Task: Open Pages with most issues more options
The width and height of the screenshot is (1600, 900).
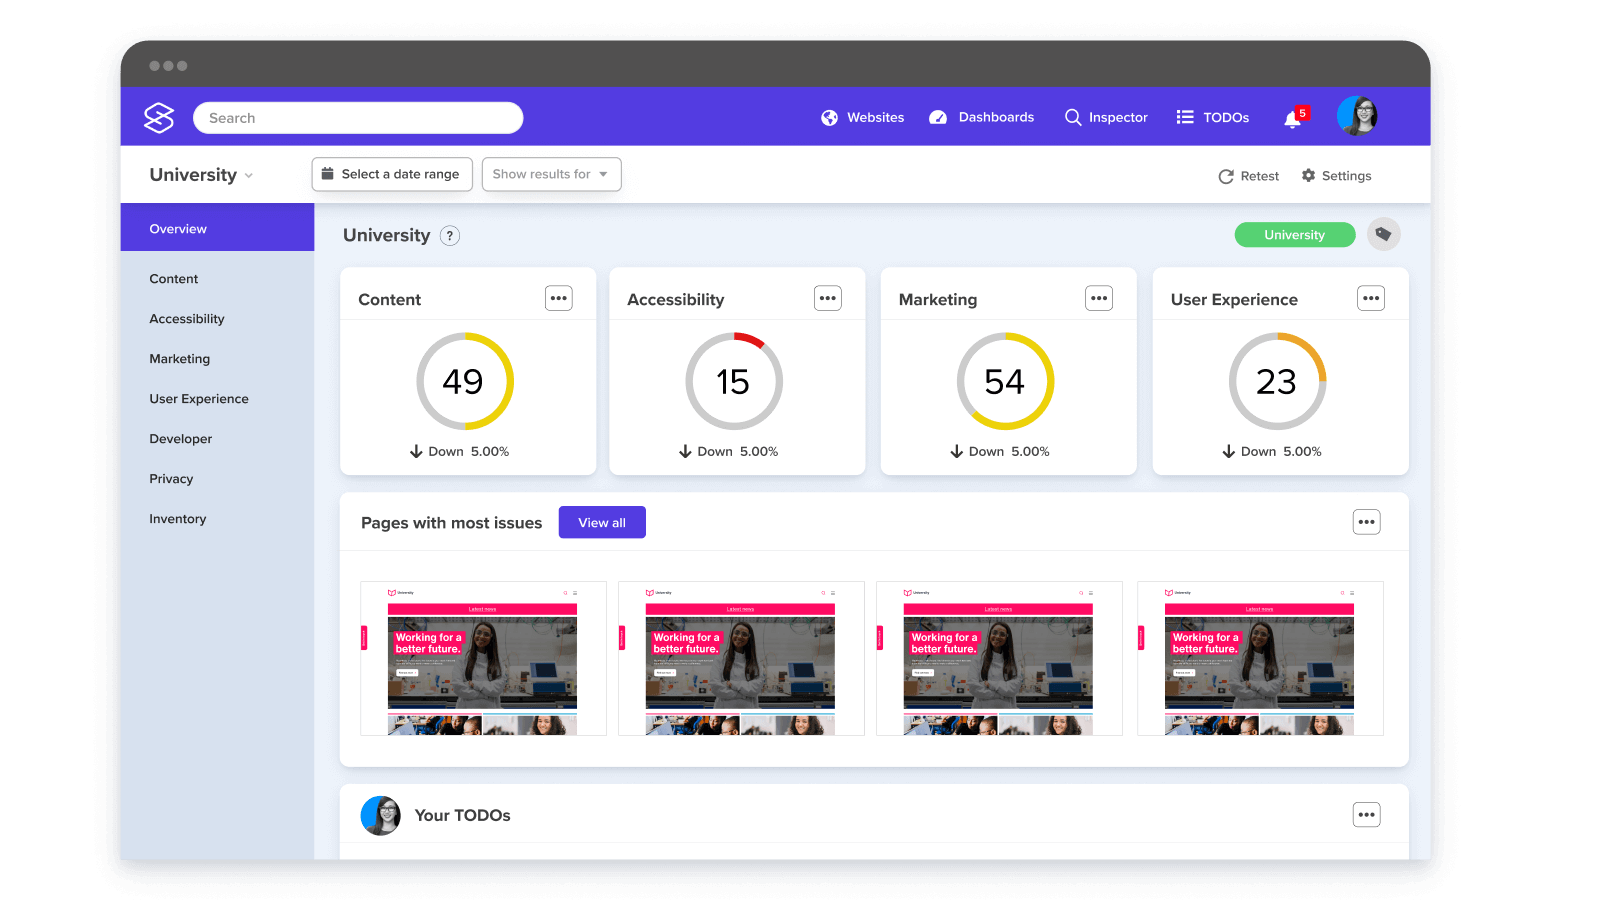Action: click(1367, 522)
